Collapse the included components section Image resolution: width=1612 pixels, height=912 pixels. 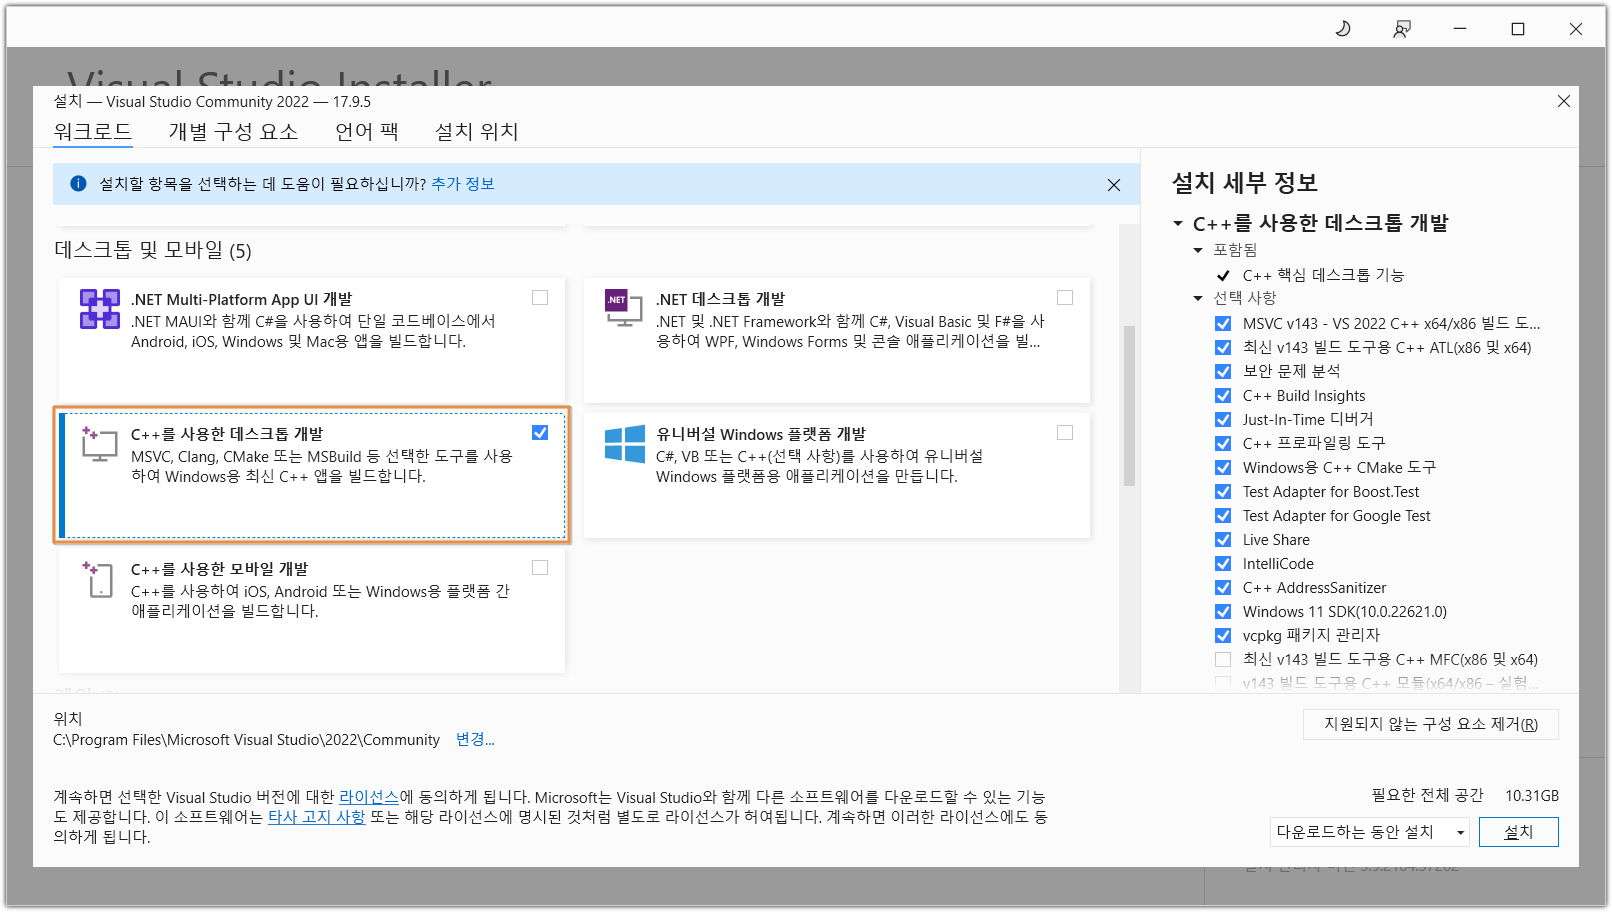pyautogui.click(x=1198, y=250)
